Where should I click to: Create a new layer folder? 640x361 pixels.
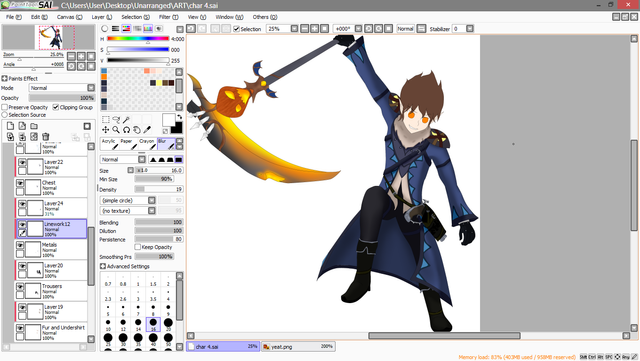[x=34, y=126]
